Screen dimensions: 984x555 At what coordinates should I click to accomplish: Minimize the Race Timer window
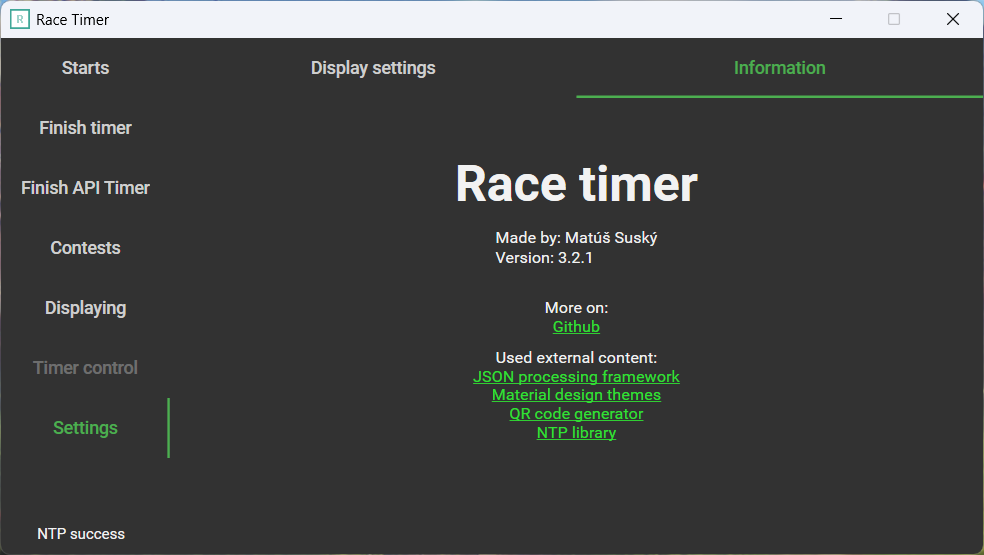pos(835,19)
